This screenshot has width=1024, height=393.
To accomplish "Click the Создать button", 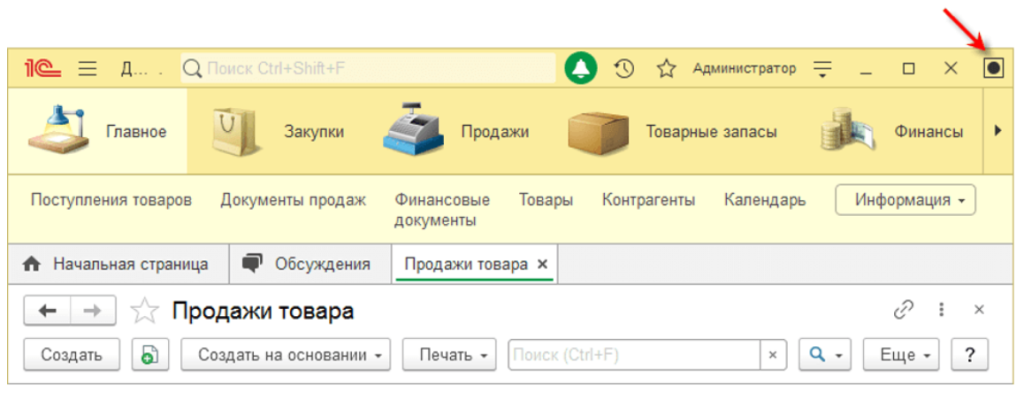I will click(72, 354).
